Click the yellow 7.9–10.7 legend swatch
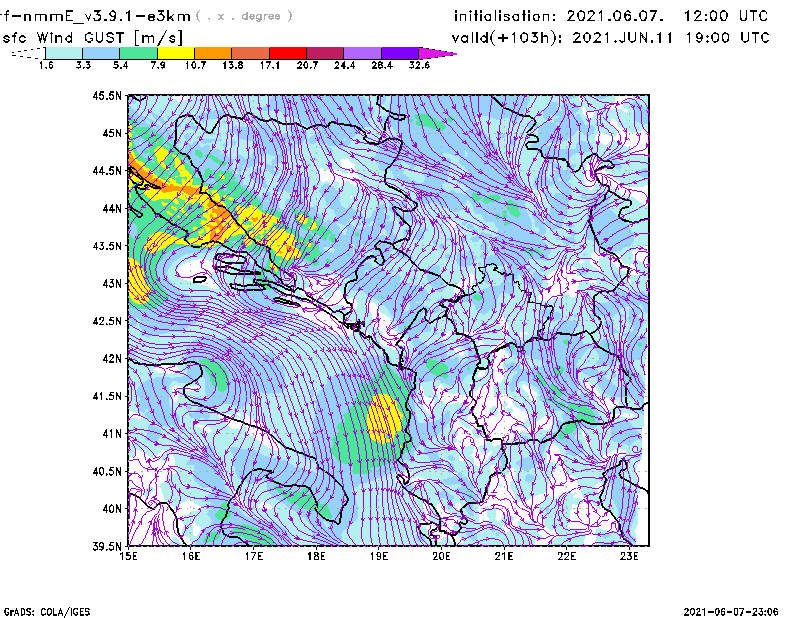 pos(175,53)
